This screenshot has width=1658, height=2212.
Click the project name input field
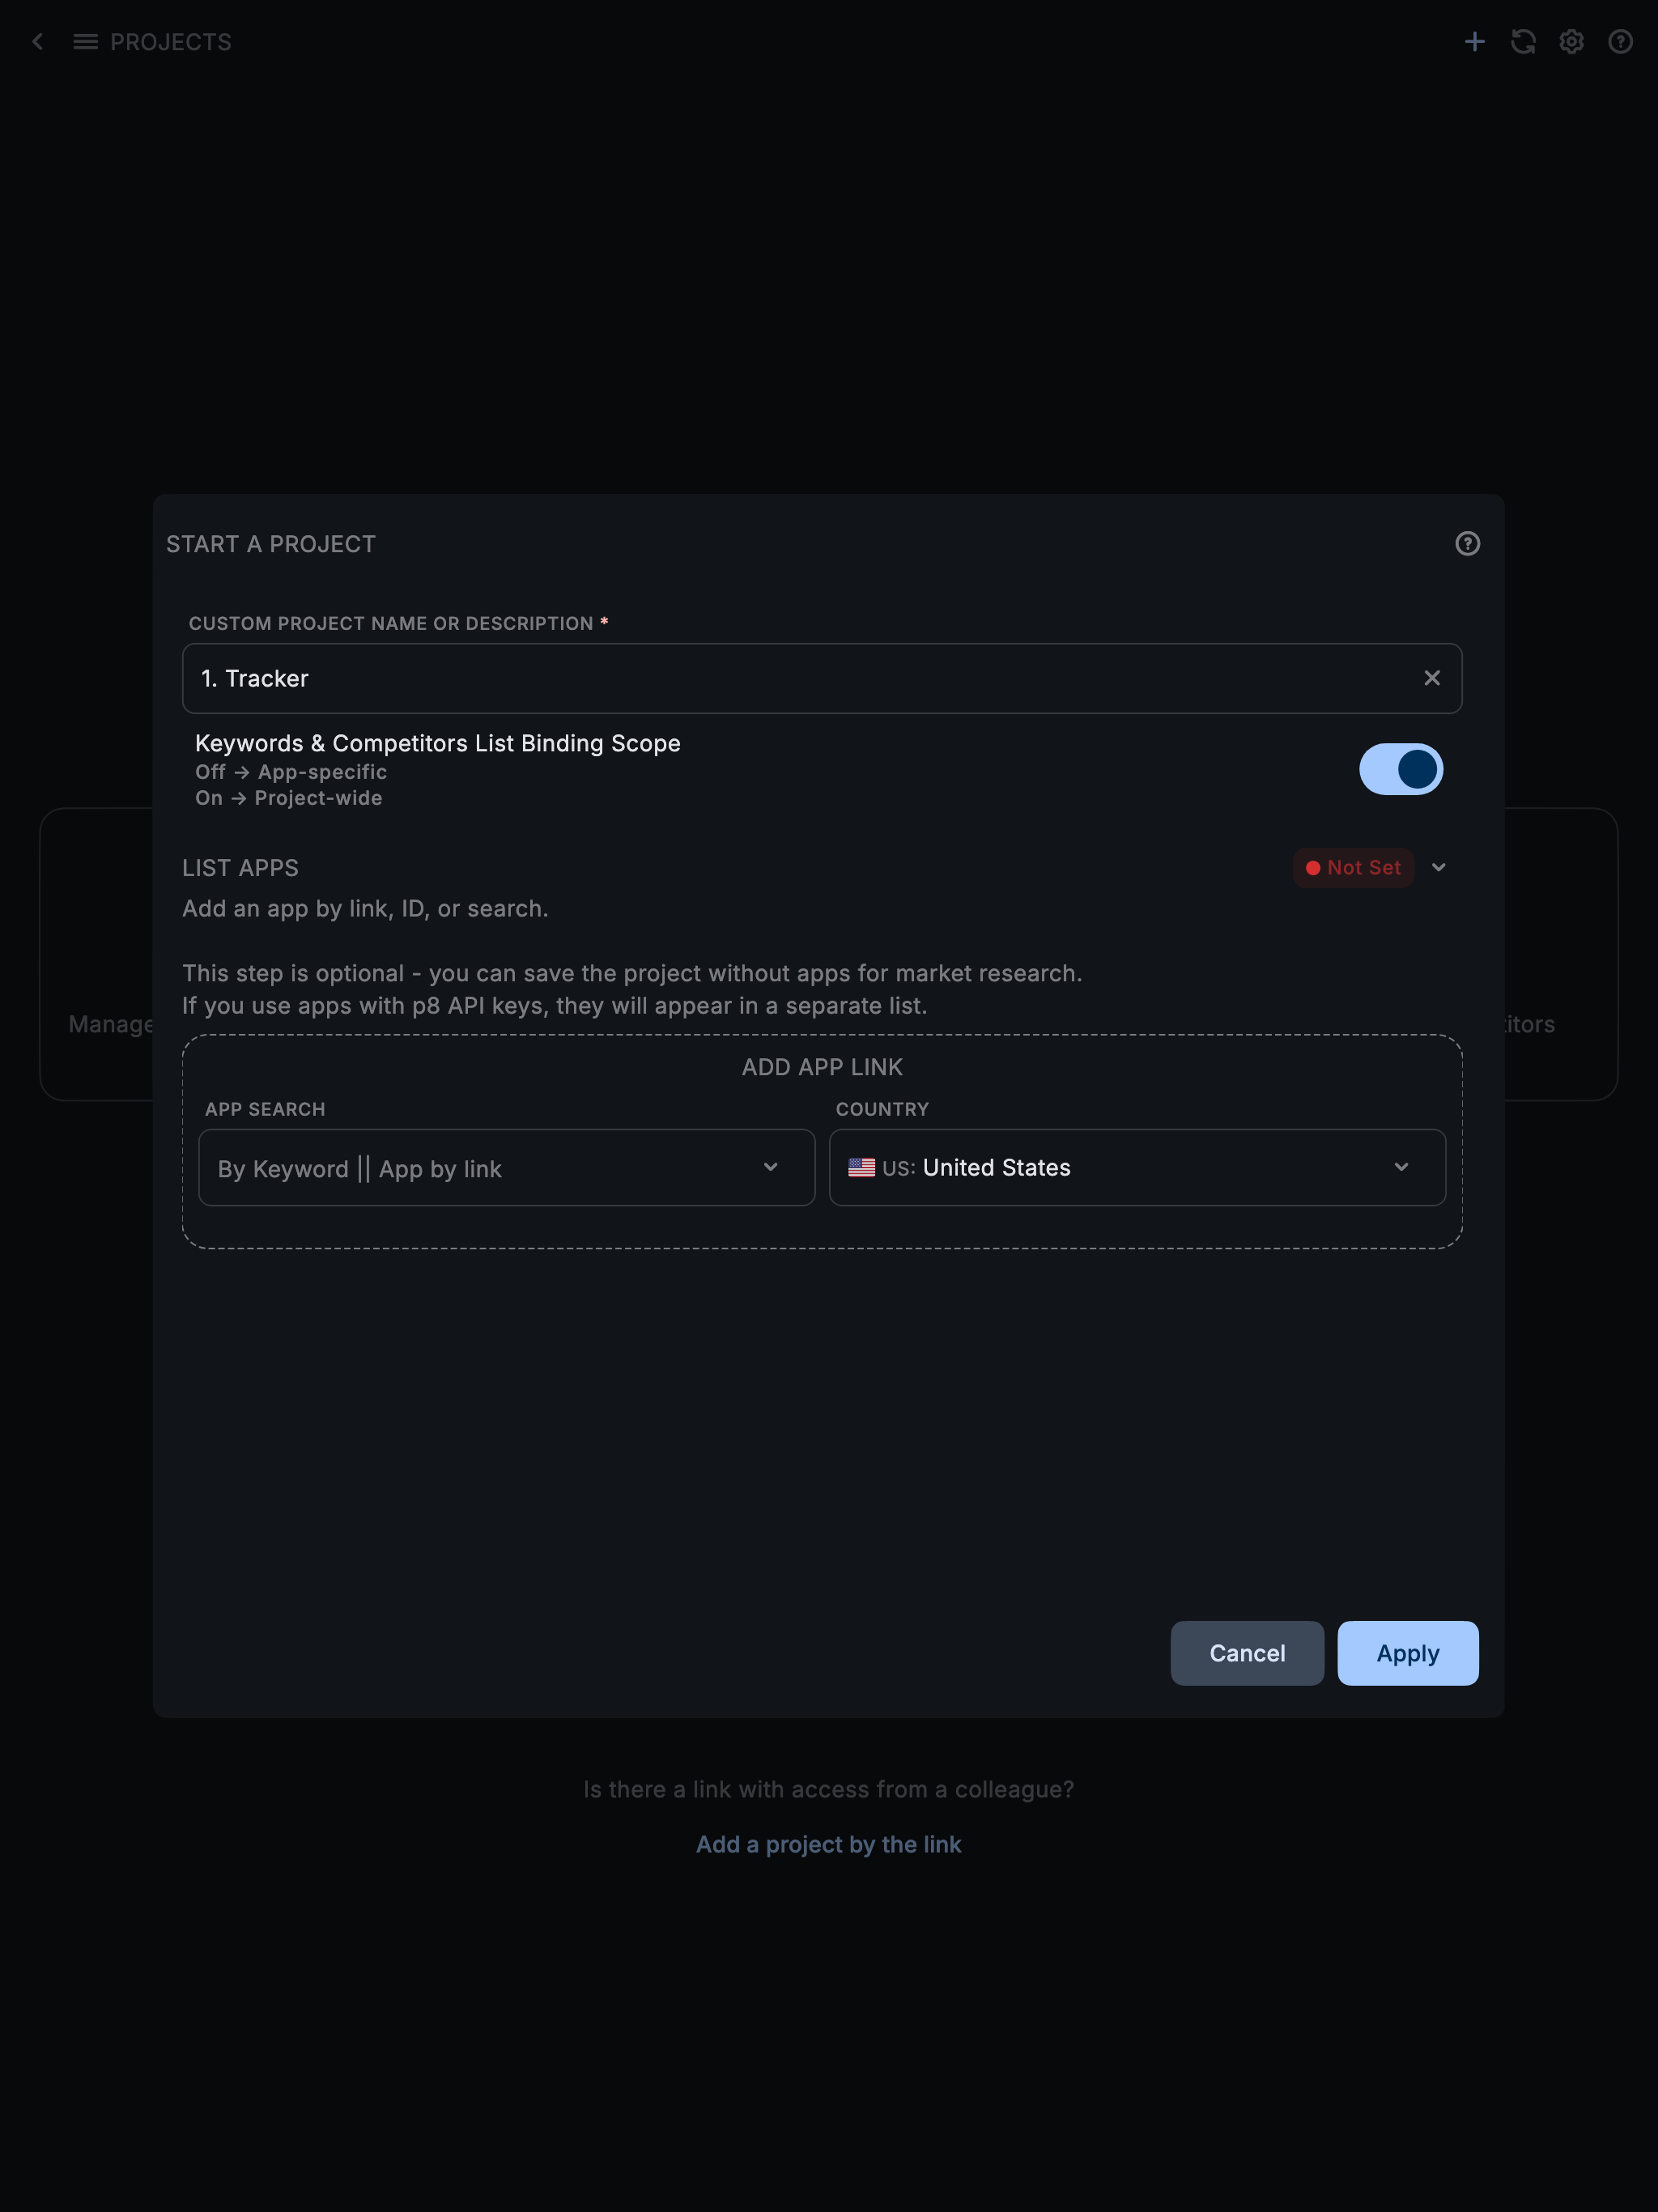click(800, 678)
